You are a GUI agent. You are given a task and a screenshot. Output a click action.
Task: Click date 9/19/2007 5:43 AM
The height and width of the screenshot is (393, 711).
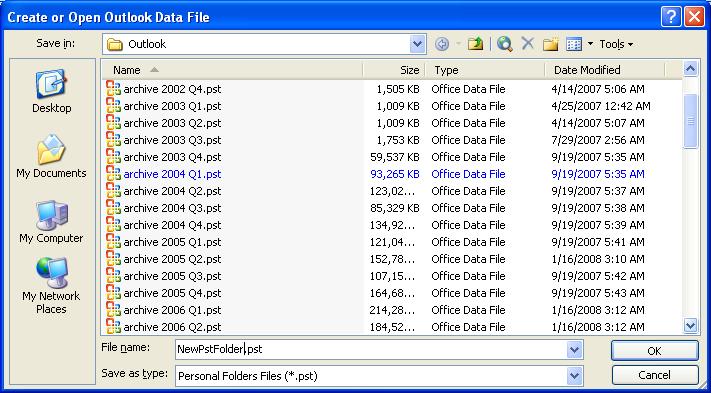[x=598, y=293]
